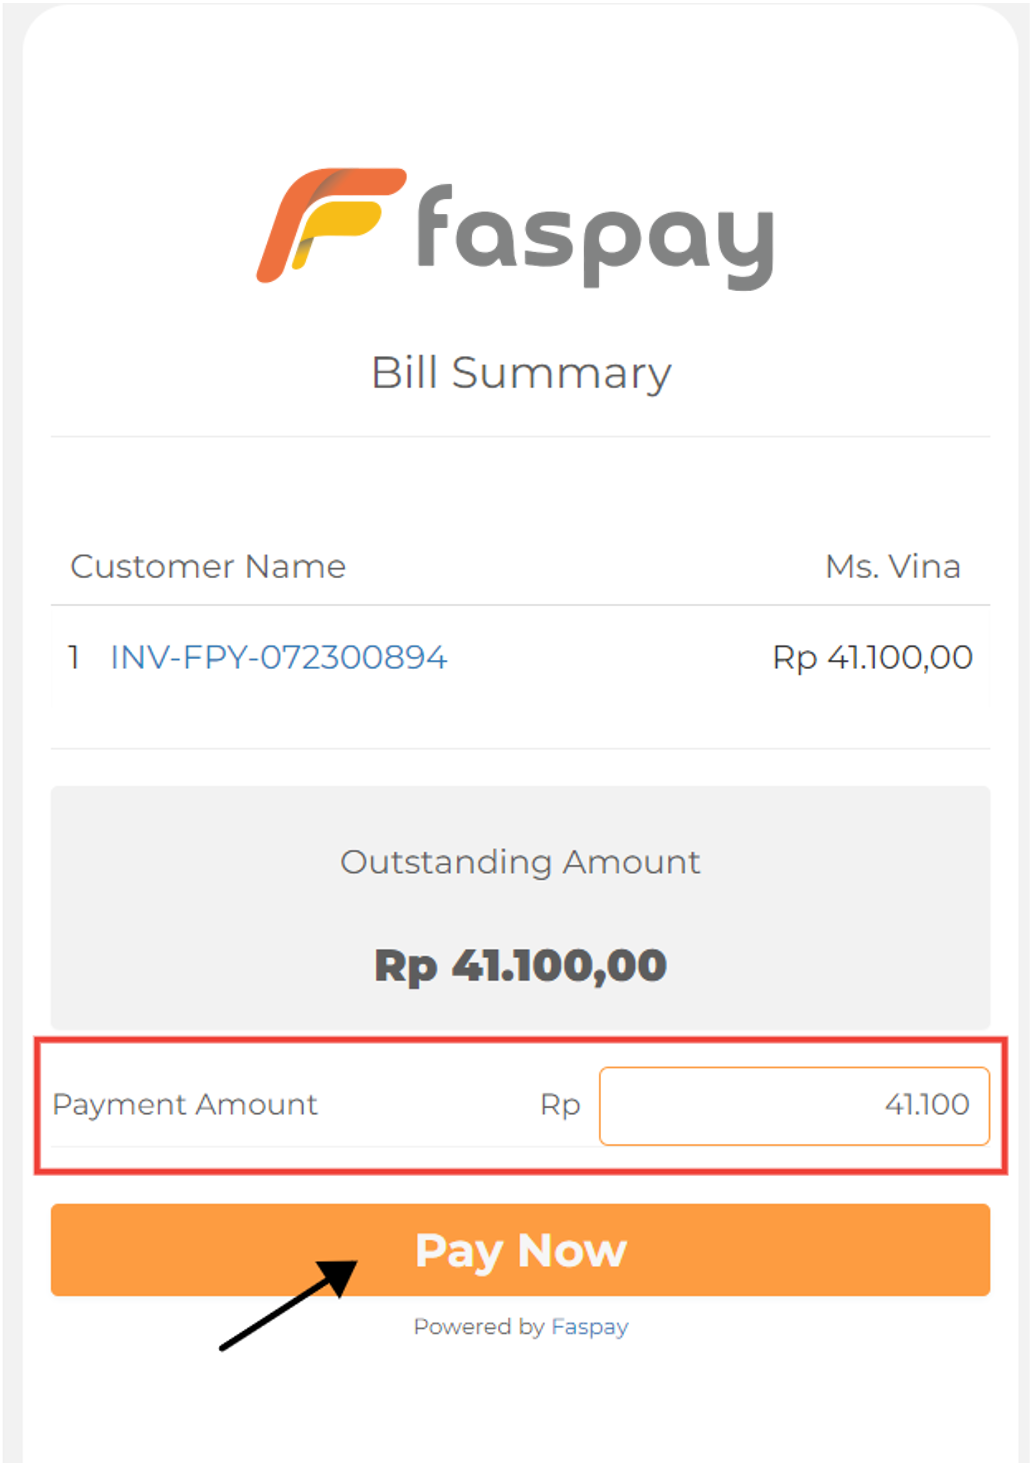1031x1466 pixels.
Task: Focus the Payment Amount input field
Action: pos(794,1105)
